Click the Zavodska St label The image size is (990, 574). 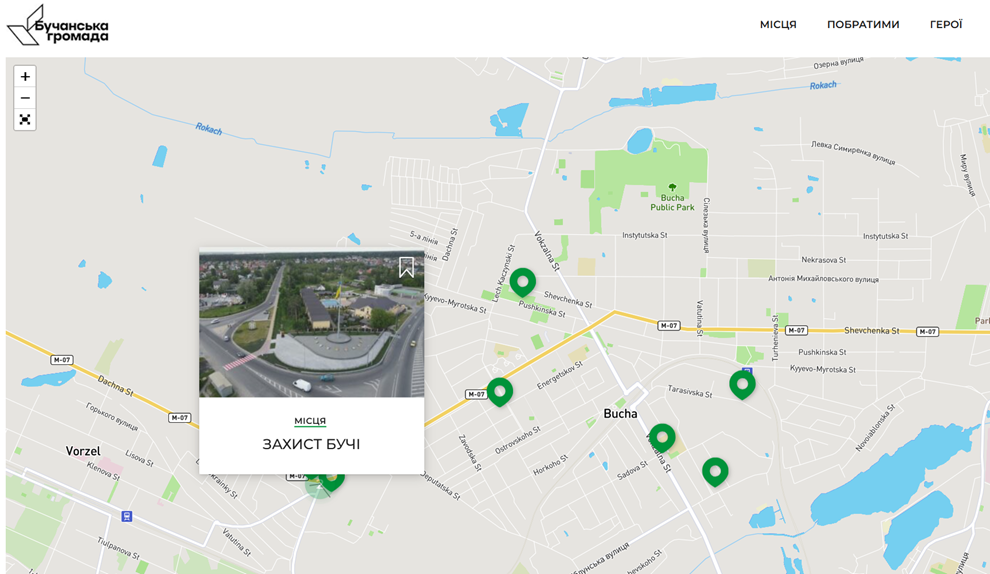tap(470, 453)
